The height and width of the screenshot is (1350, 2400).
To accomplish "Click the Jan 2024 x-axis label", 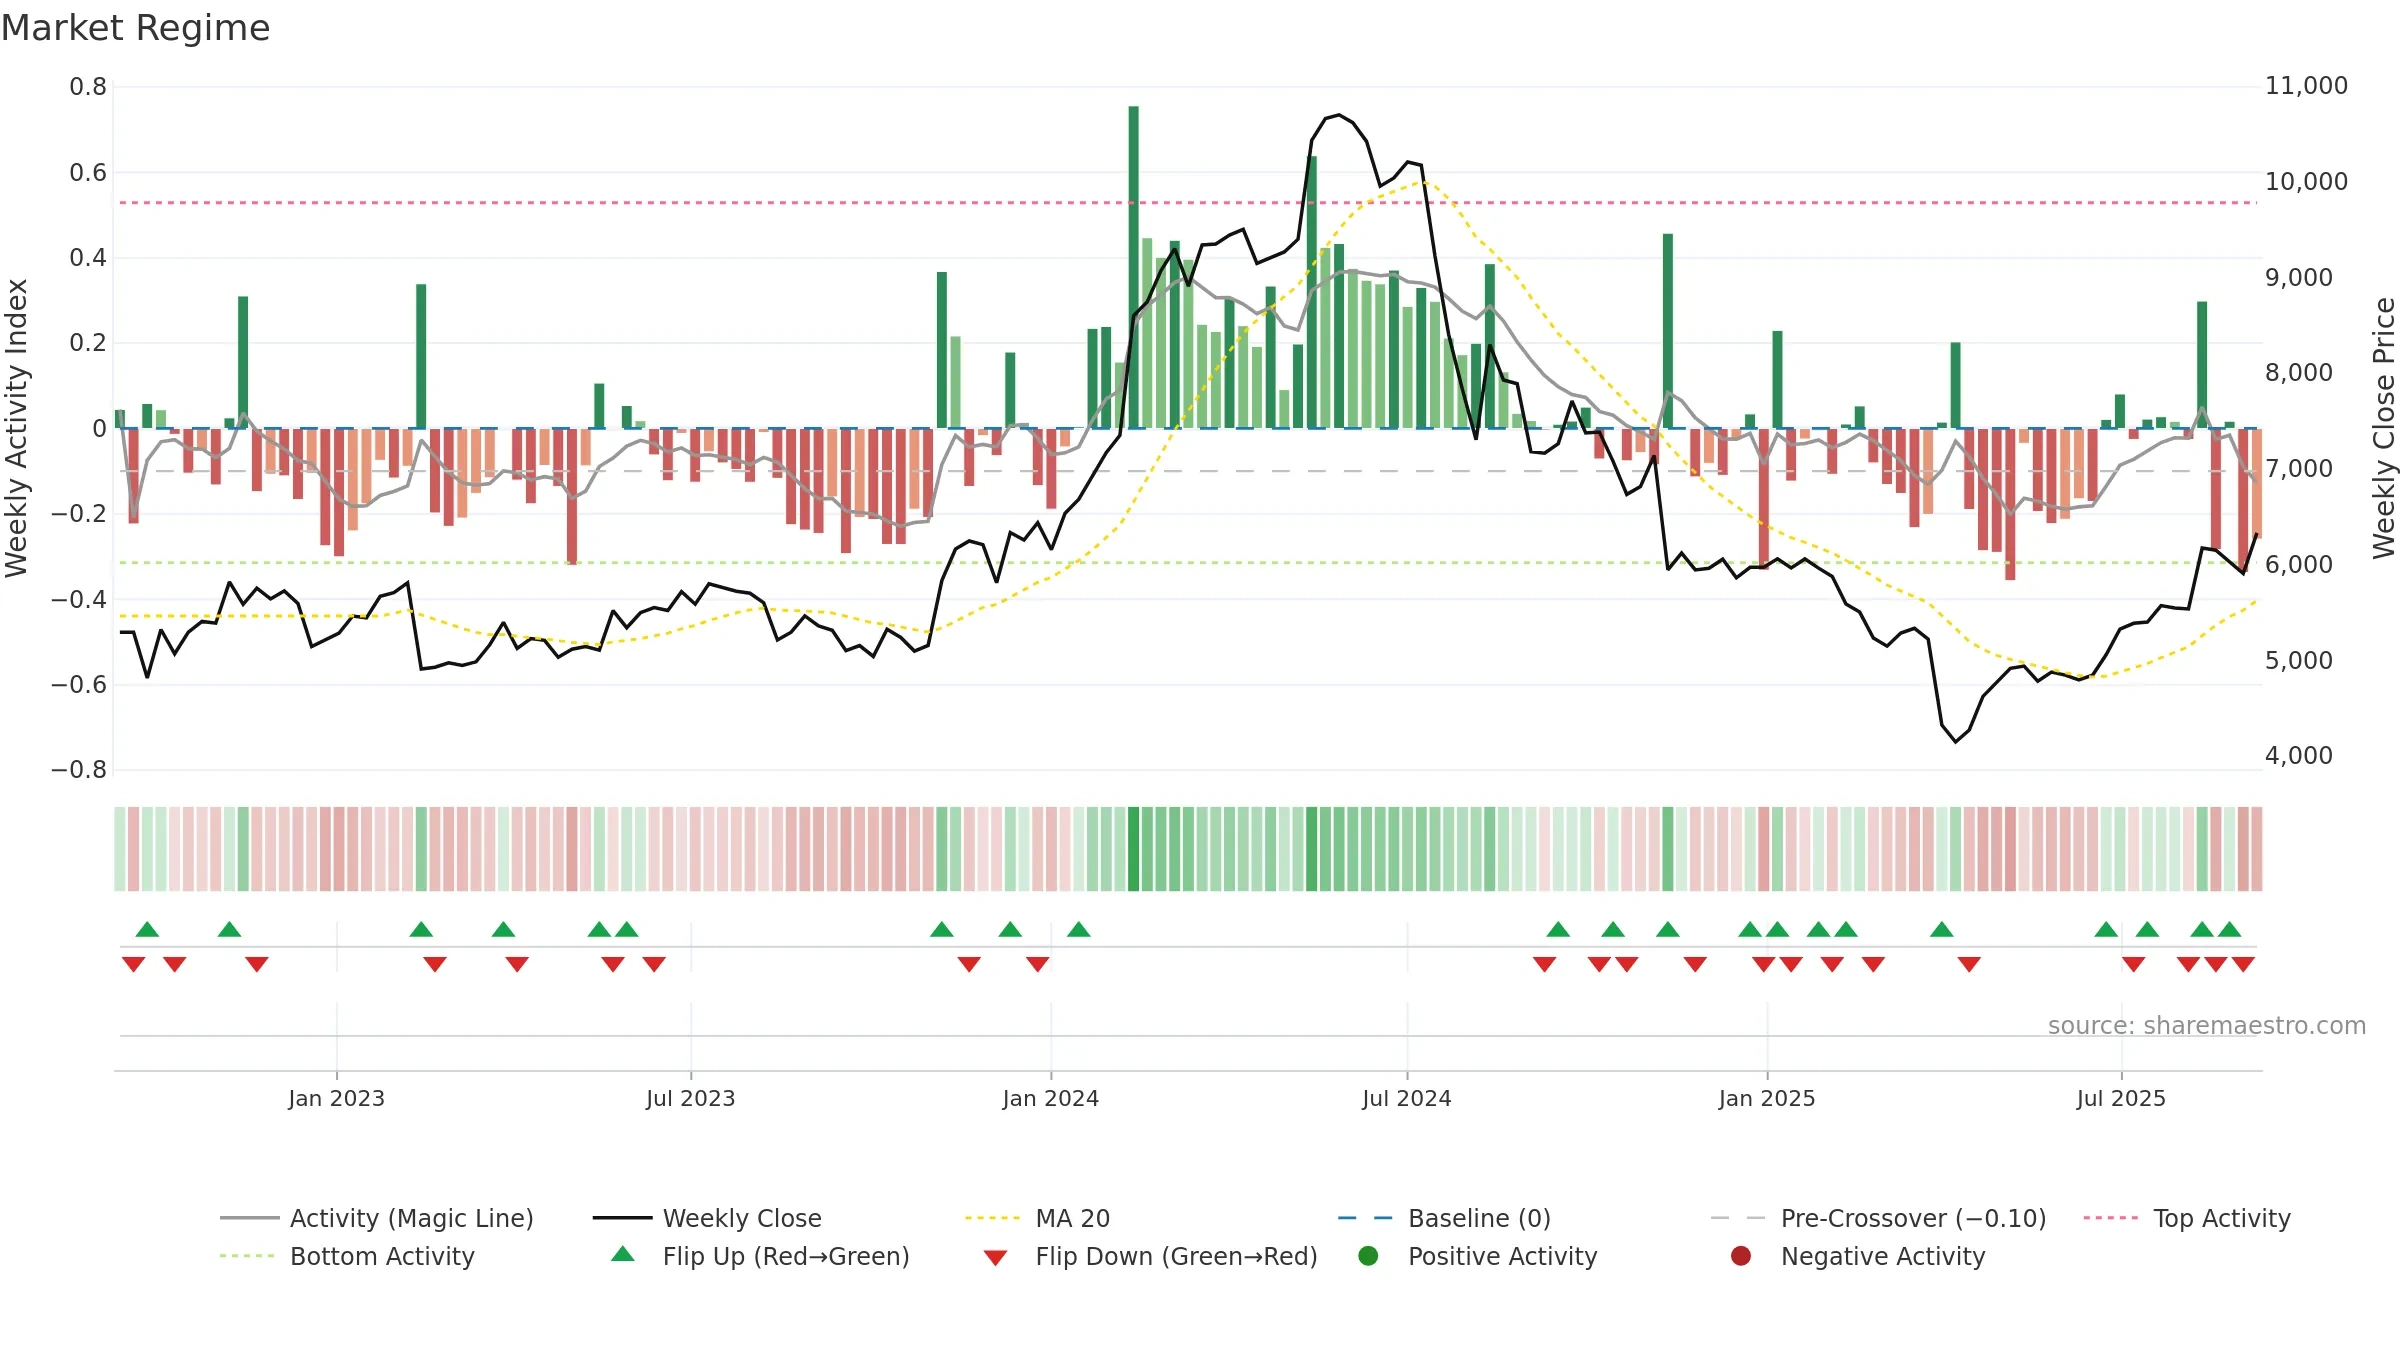I will [1050, 1098].
